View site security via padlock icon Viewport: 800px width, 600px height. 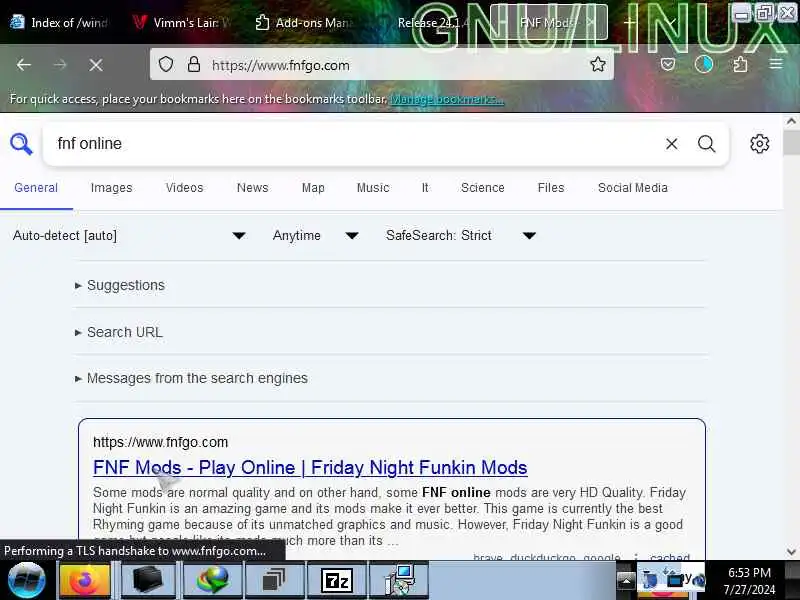193,65
